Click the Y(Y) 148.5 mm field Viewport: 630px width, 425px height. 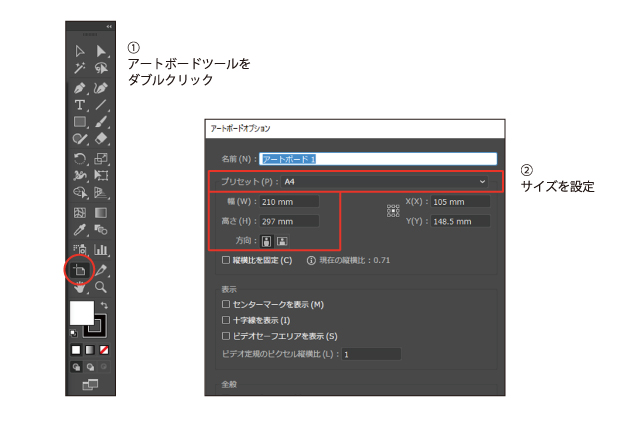(460, 221)
